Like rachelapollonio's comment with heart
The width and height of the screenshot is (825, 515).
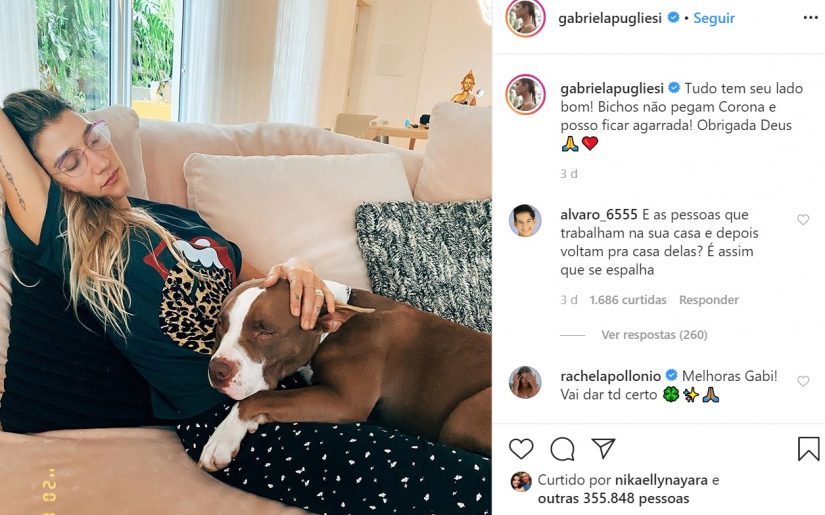click(803, 381)
